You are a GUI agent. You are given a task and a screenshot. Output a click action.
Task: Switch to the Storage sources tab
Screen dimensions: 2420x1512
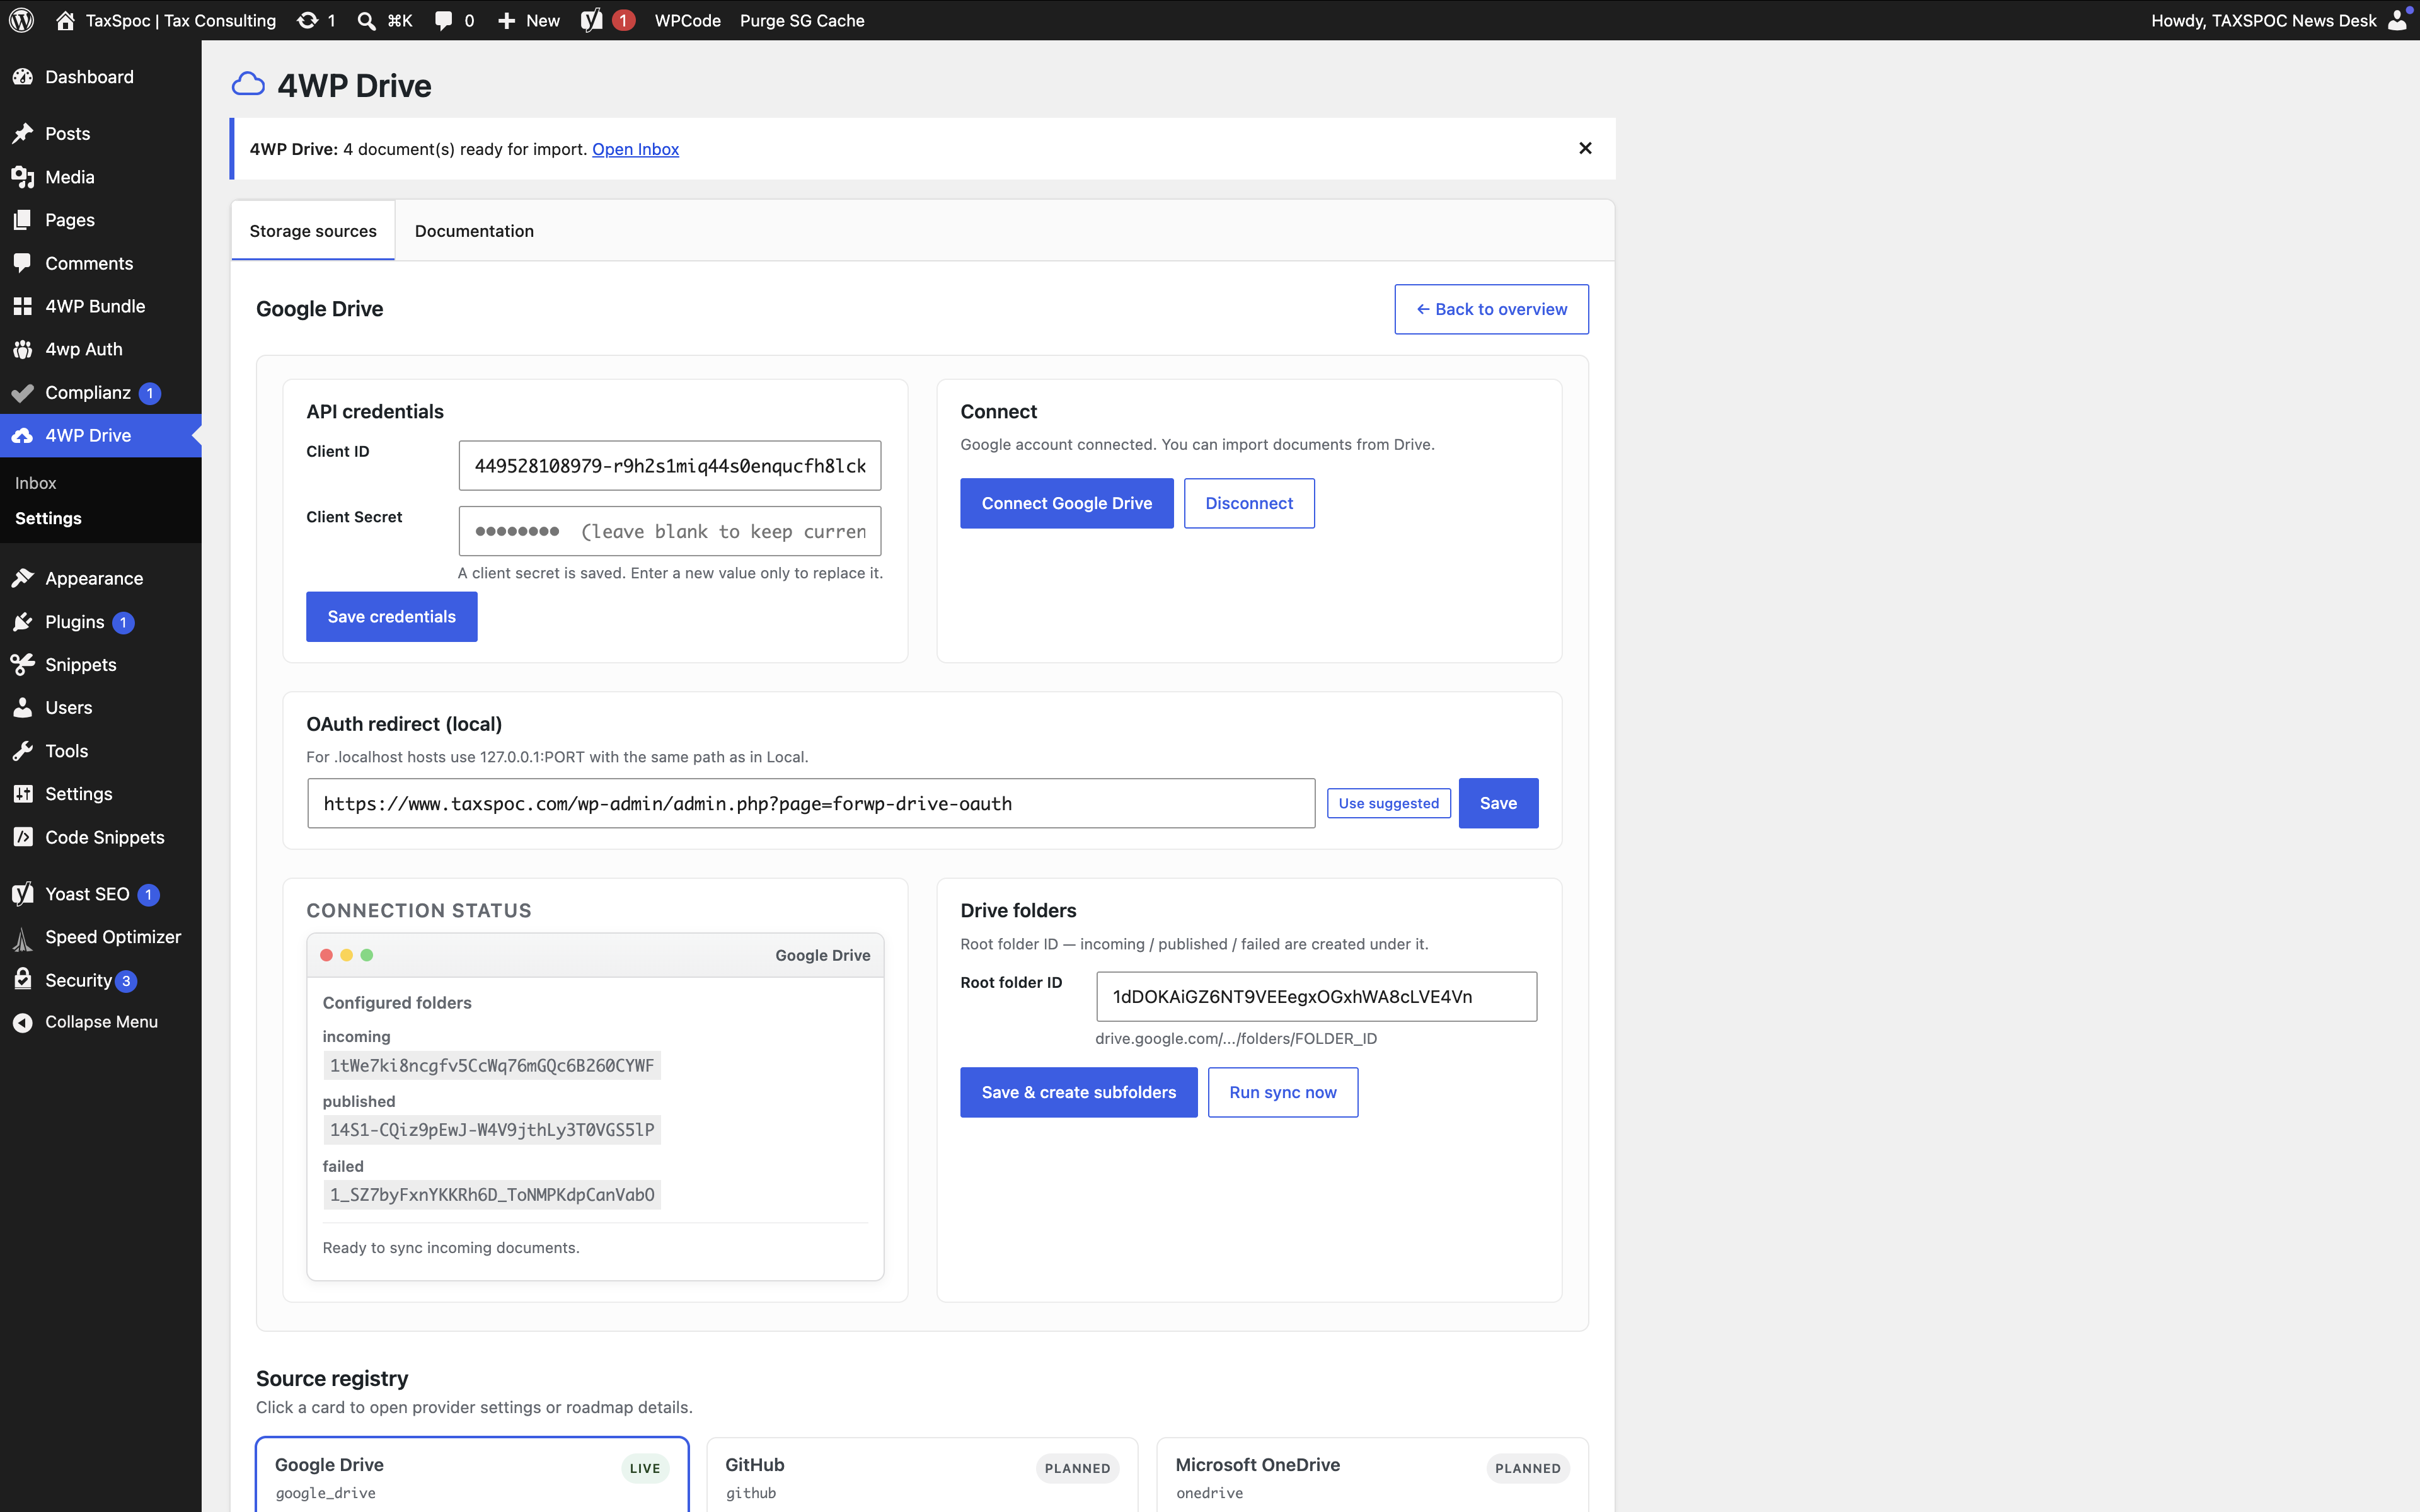pos(313,231)
